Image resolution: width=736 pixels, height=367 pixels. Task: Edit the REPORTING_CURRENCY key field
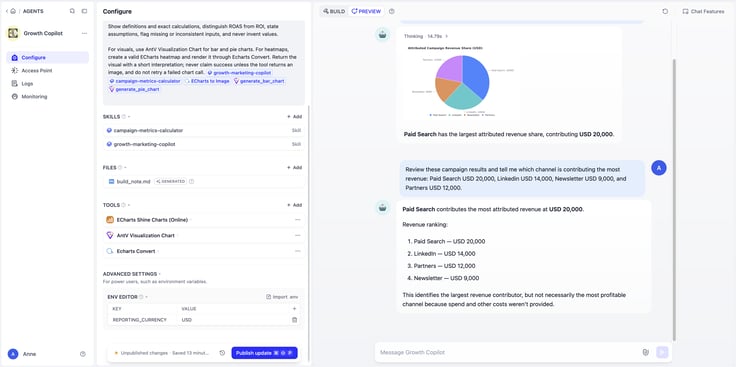click(x=143, y=320)
